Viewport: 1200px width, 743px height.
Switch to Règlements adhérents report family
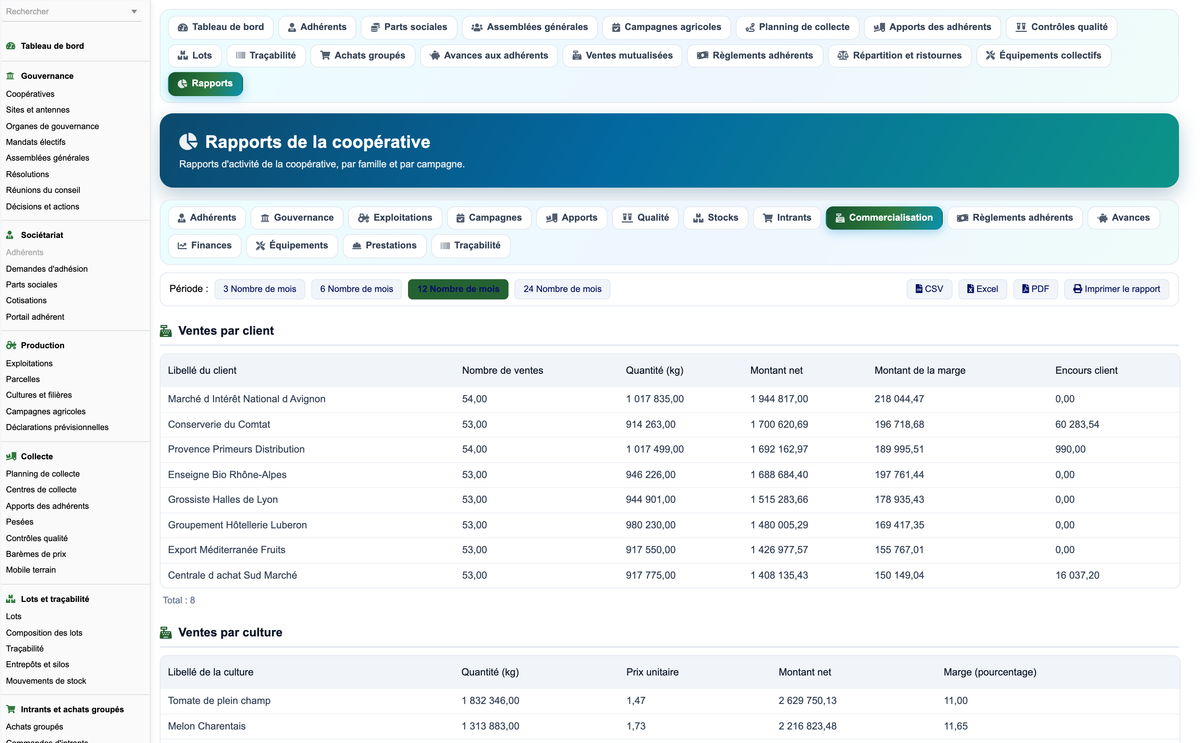[1015, 218]
